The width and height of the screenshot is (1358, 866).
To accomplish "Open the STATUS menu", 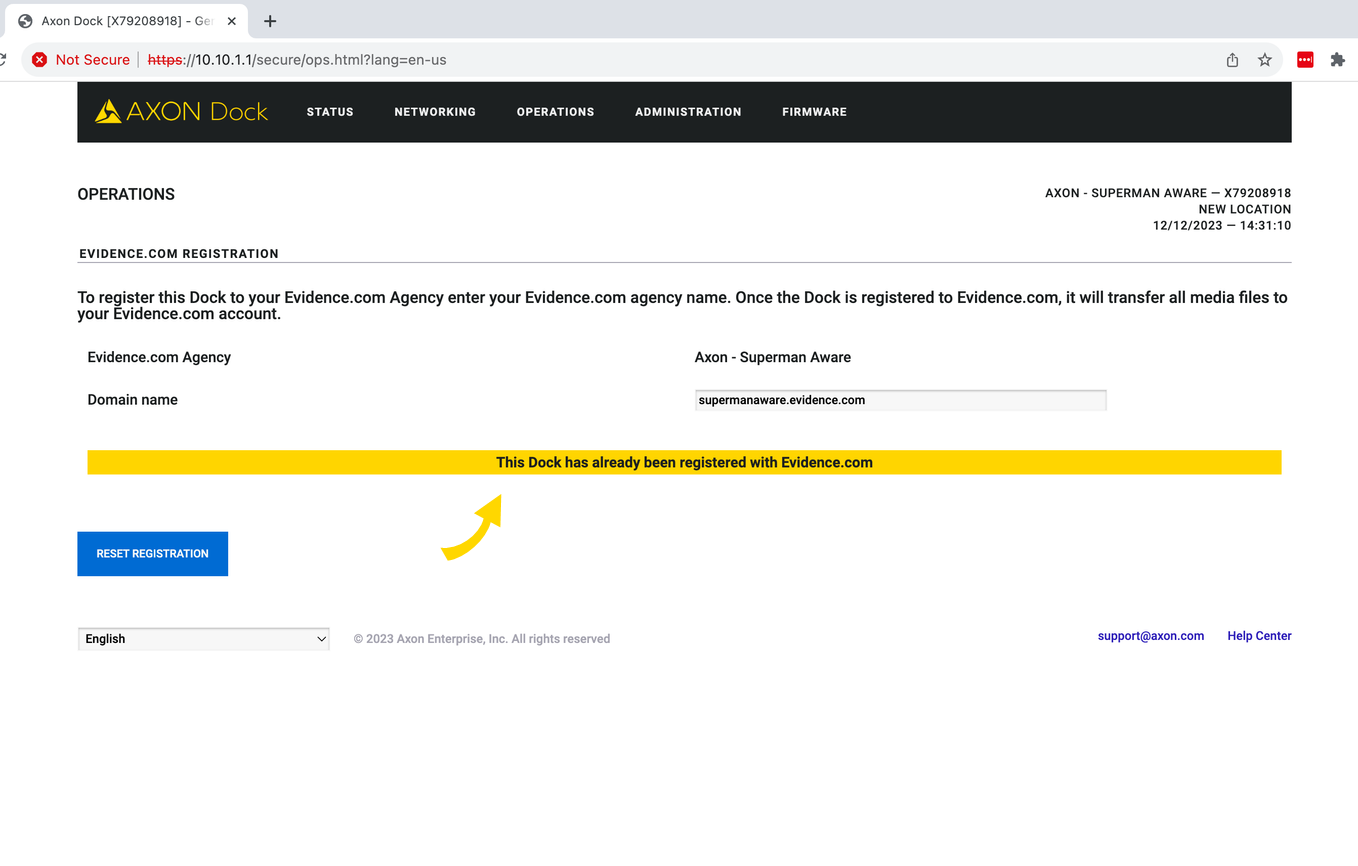I will 330,112.
